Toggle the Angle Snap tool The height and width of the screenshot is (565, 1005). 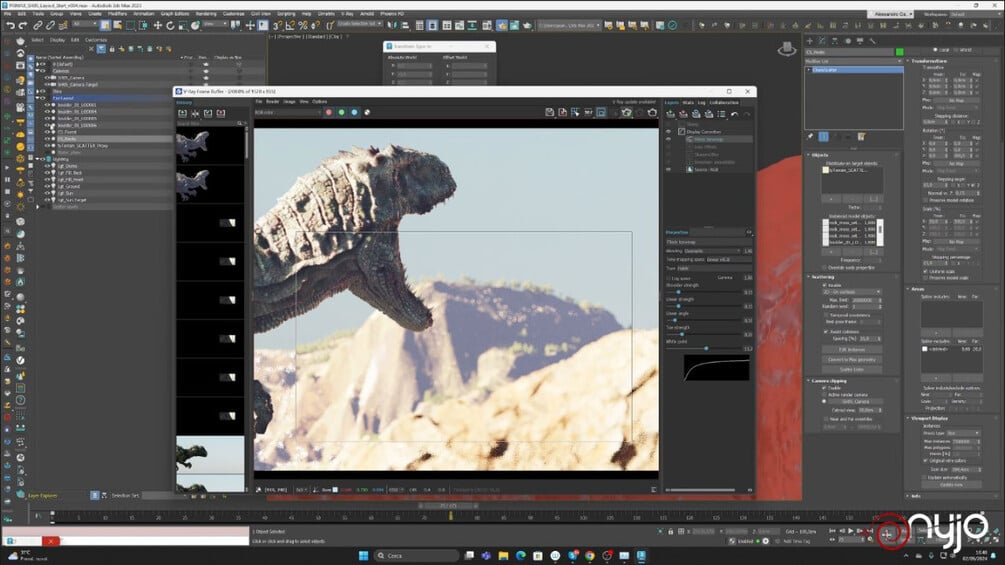click(x=290, y=26)
